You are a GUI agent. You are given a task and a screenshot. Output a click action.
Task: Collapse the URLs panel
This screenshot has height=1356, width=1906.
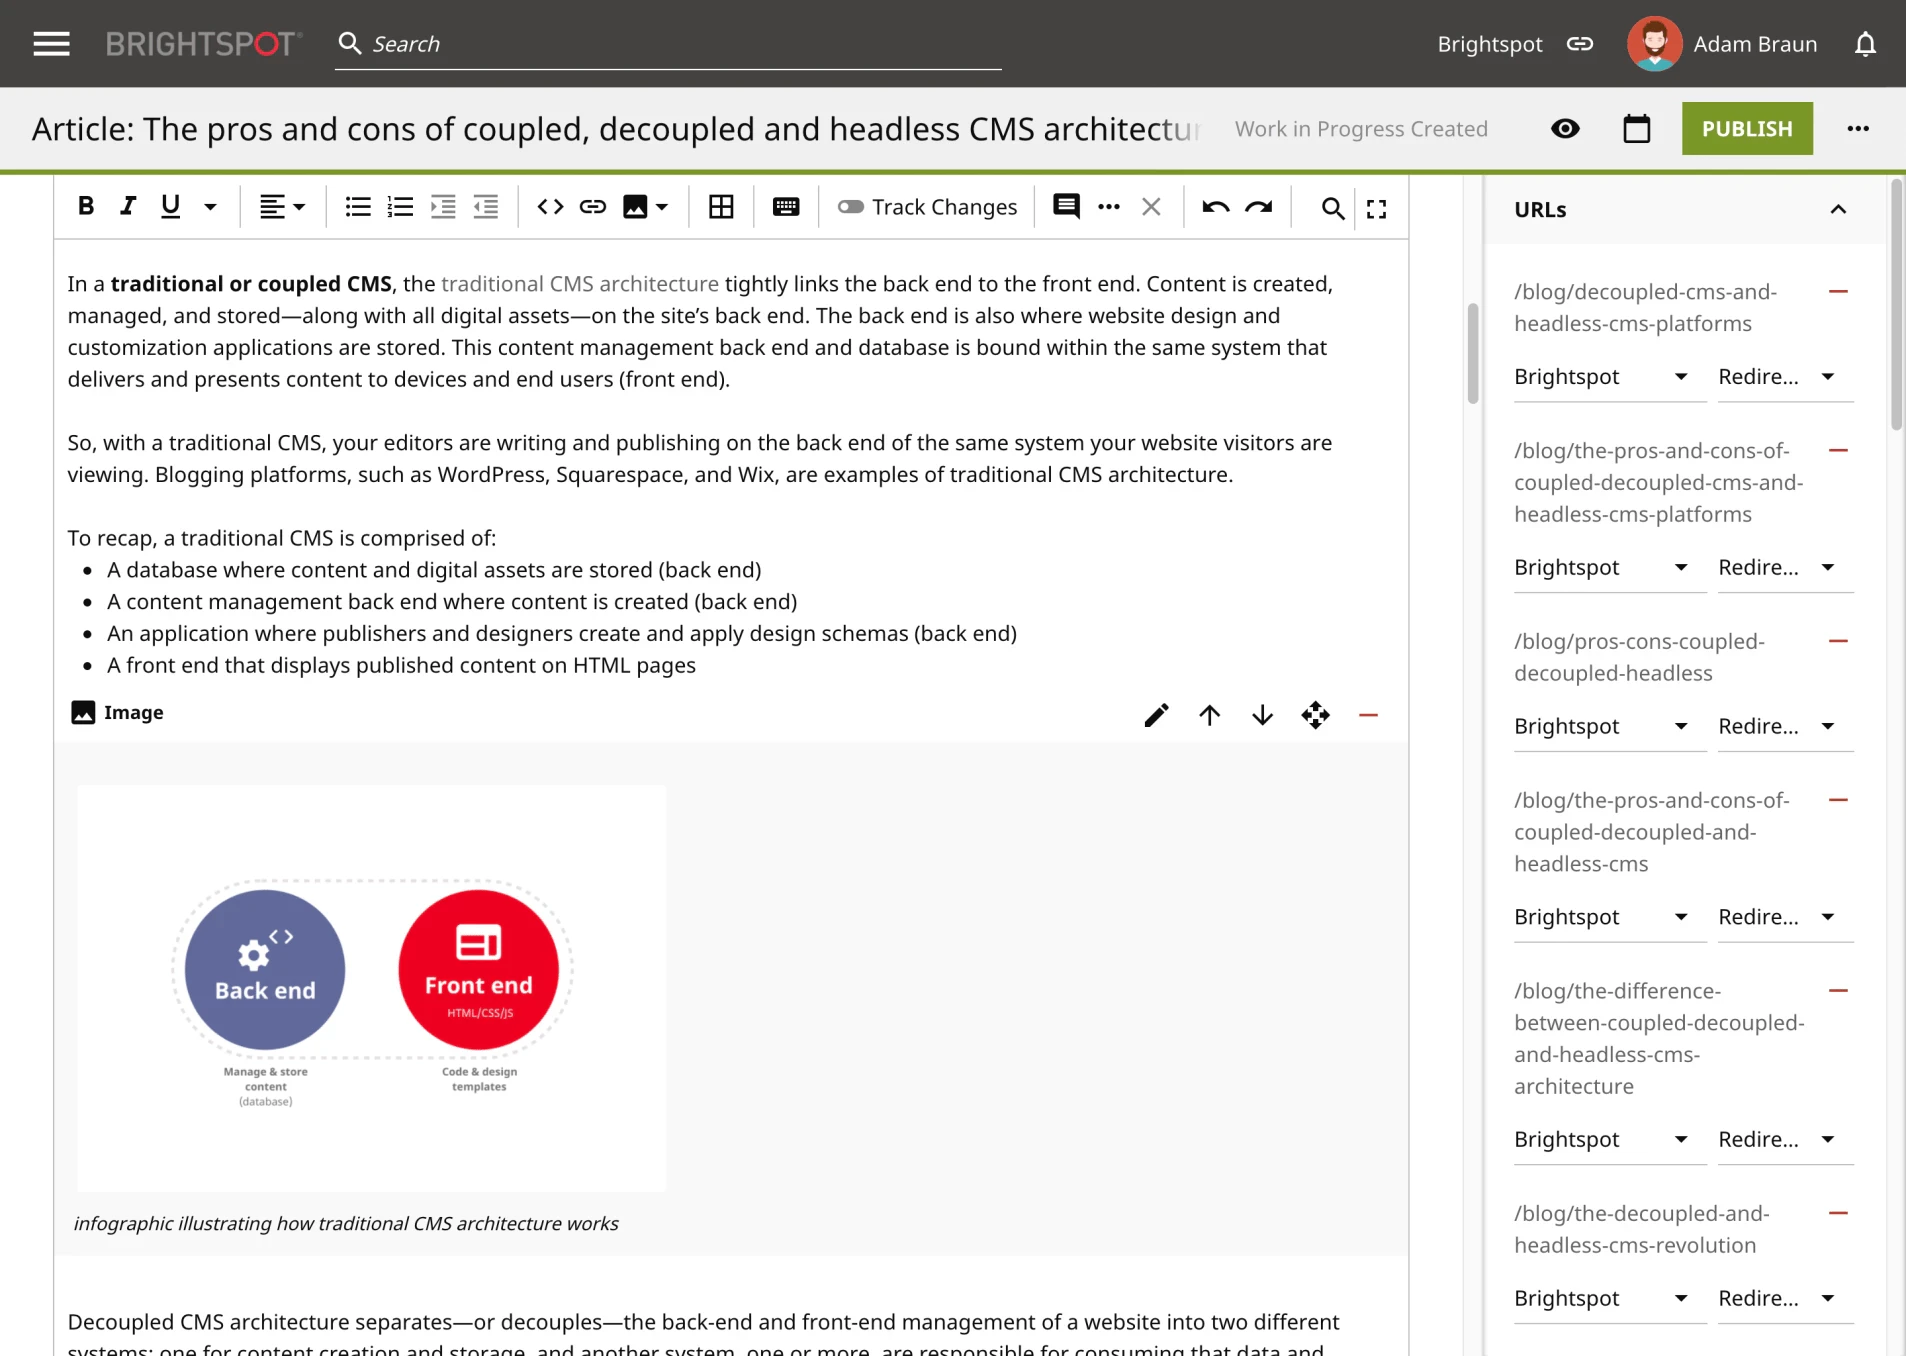1839,209
